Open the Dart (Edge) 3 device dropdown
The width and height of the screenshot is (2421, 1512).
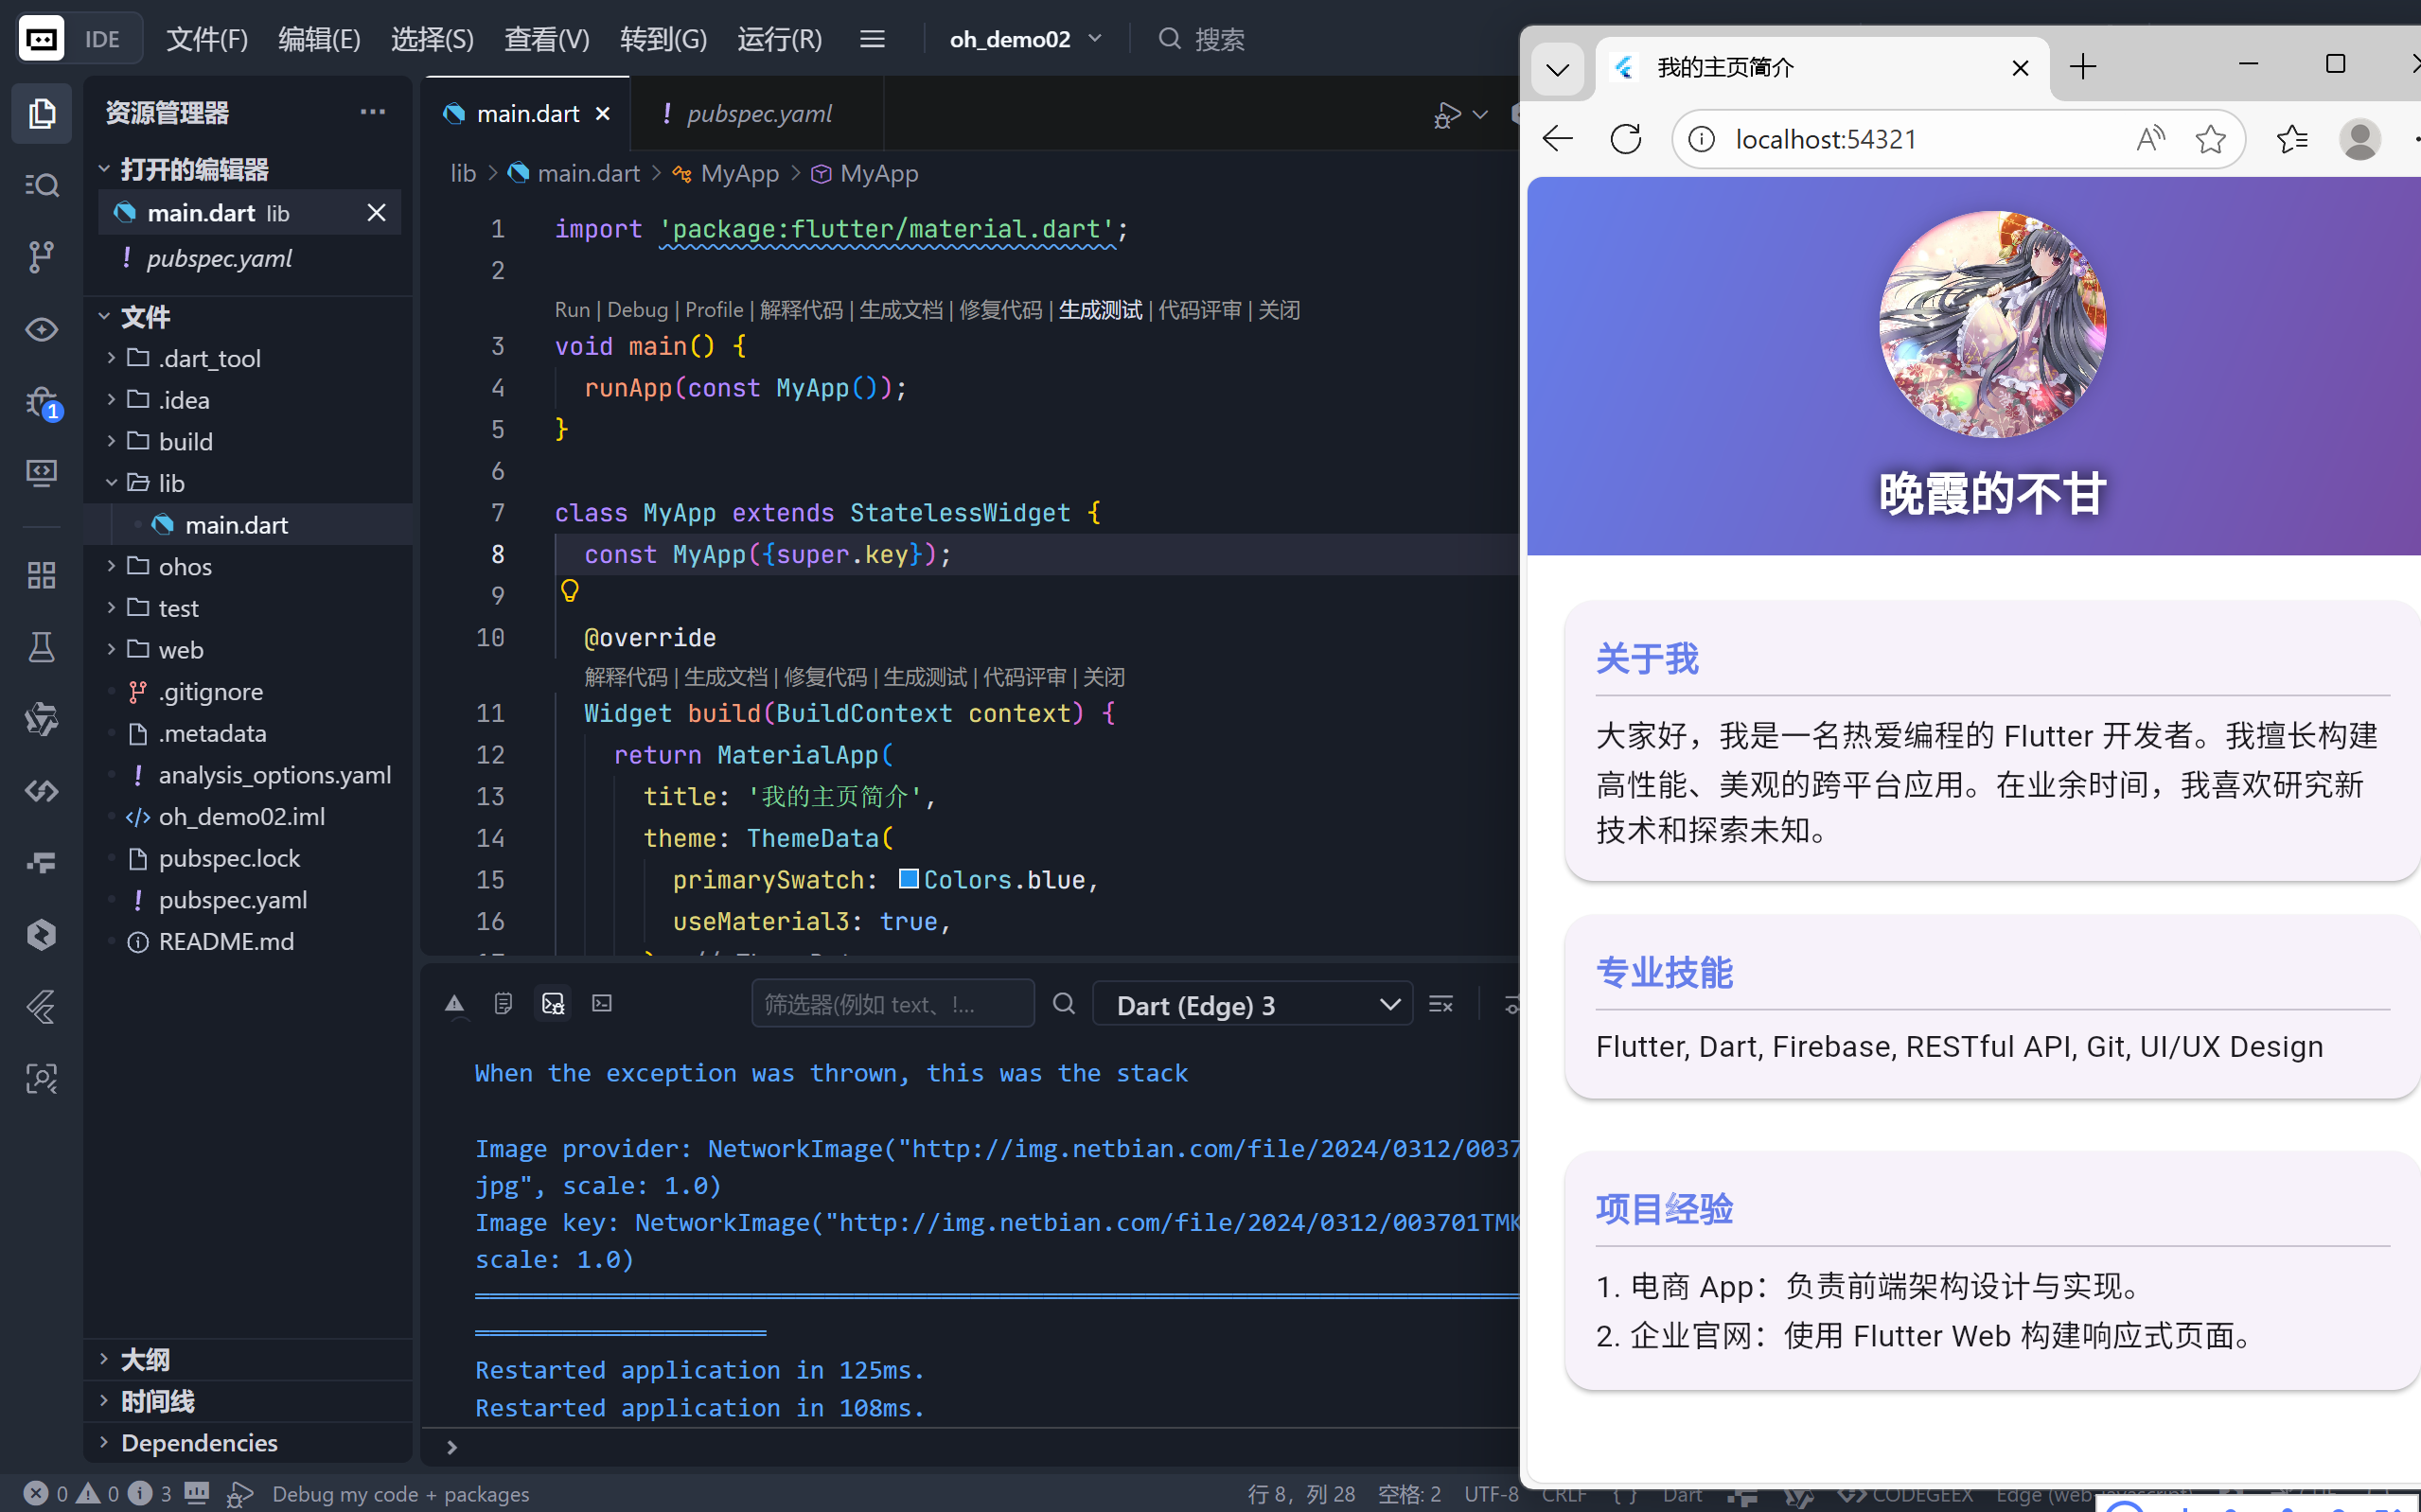[x=1252, y=1004]
